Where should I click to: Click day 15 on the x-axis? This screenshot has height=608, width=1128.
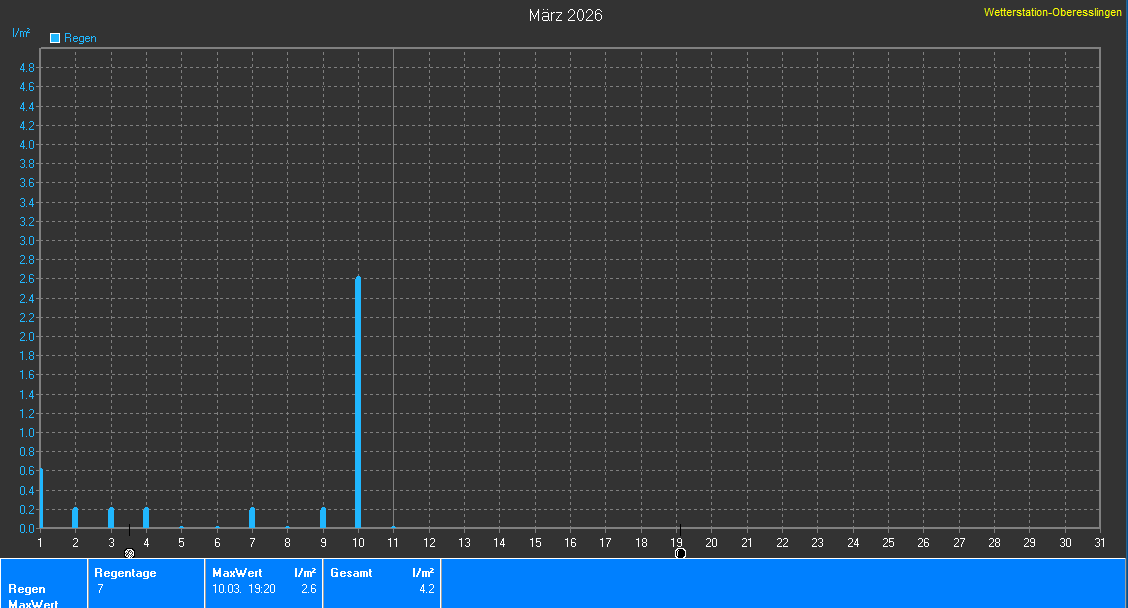pyautogui.click(x=535, y=542)
